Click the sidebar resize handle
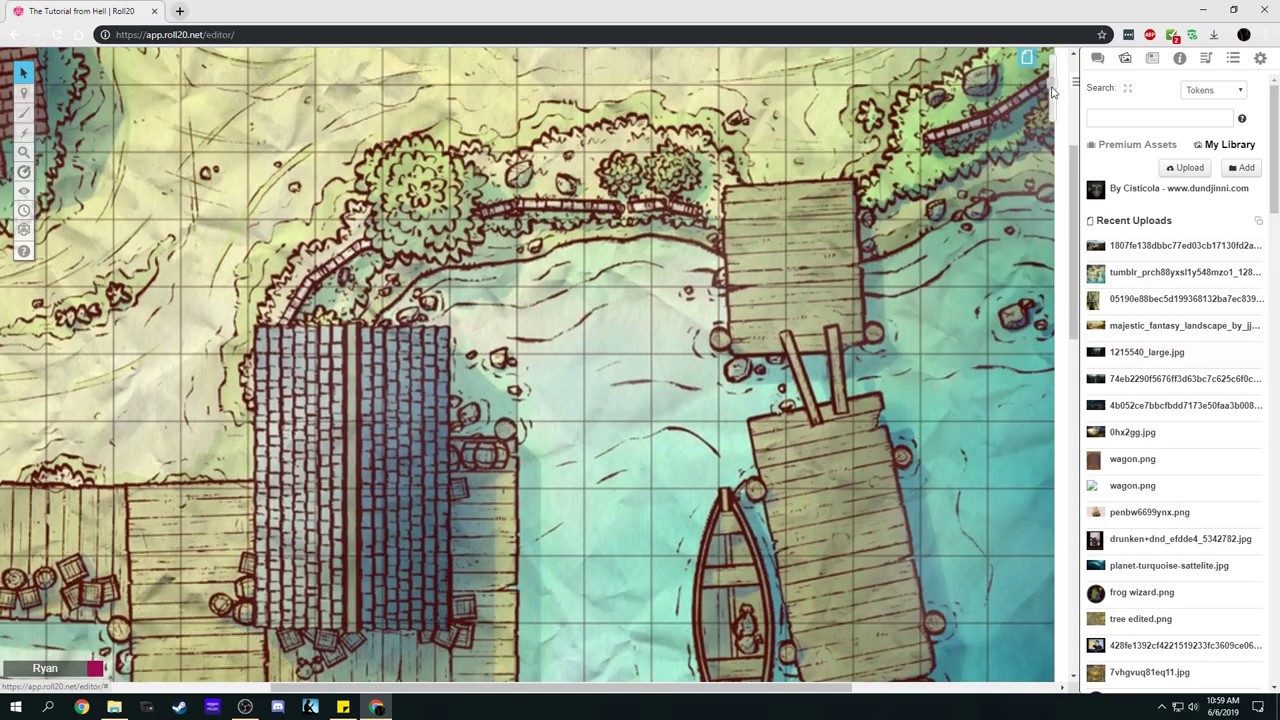Image resolution: width=1280 pixels, height=720 pixels. [1075, 82]
